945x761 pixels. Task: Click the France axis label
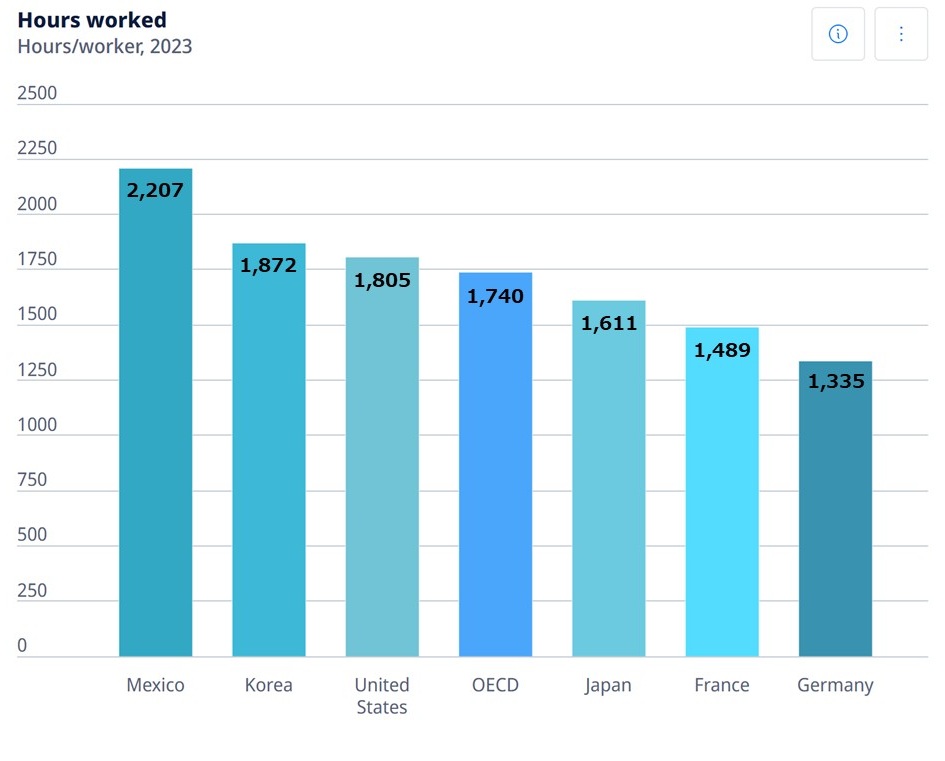pos(722,685)
